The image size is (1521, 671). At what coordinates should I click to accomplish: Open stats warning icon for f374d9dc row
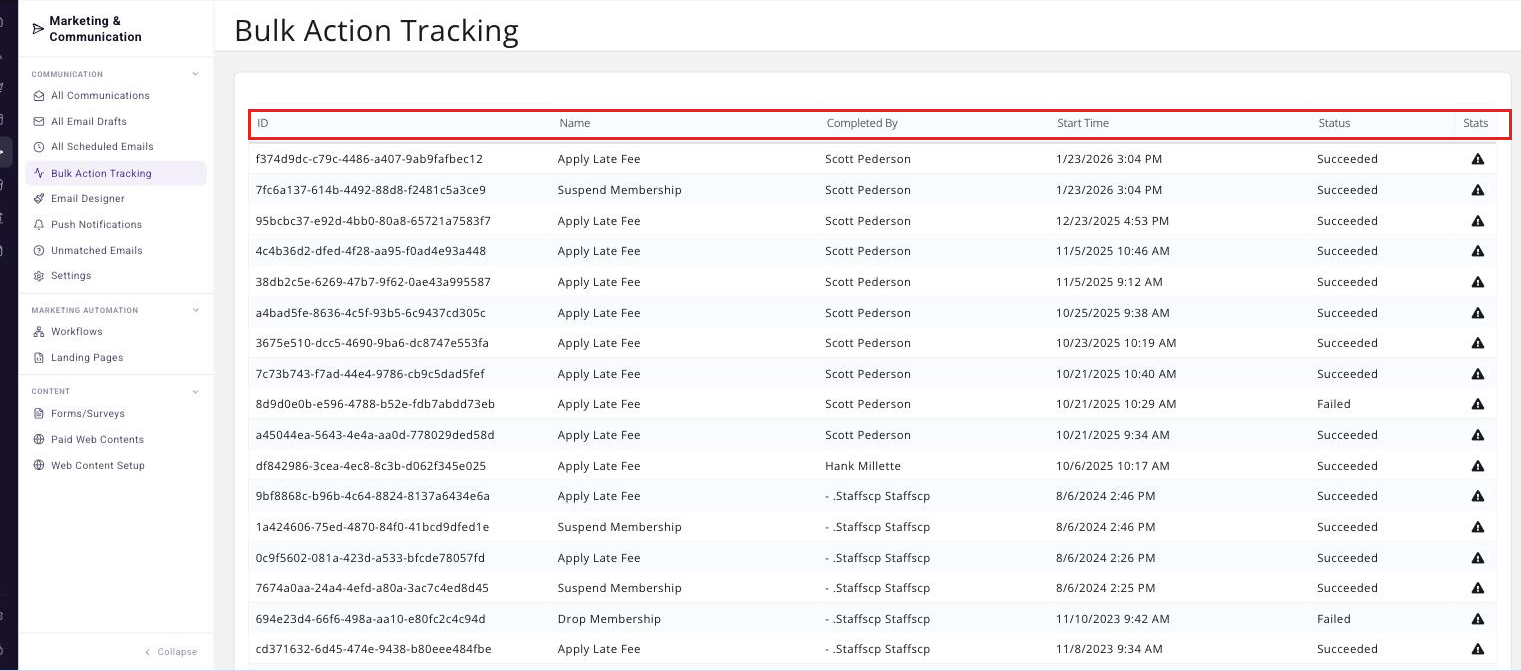[x=1477, y=159]
